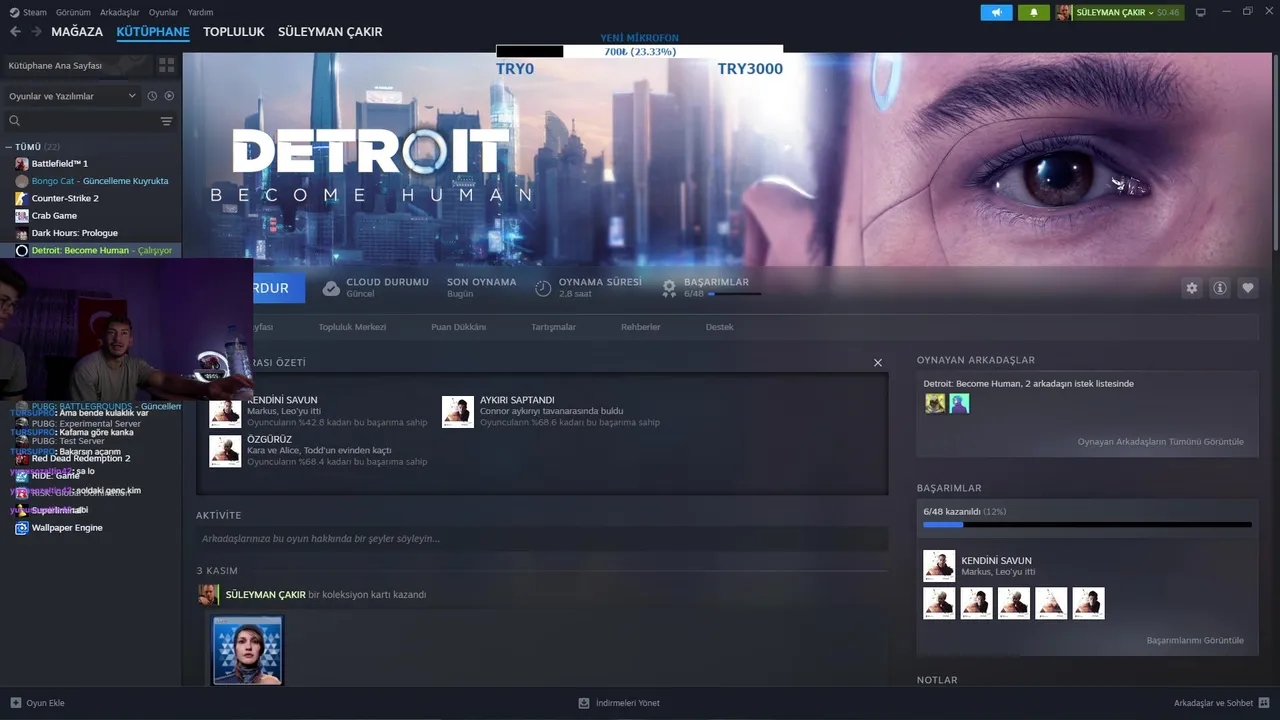Open game settings gear icon

click(x=1191, y=288)
